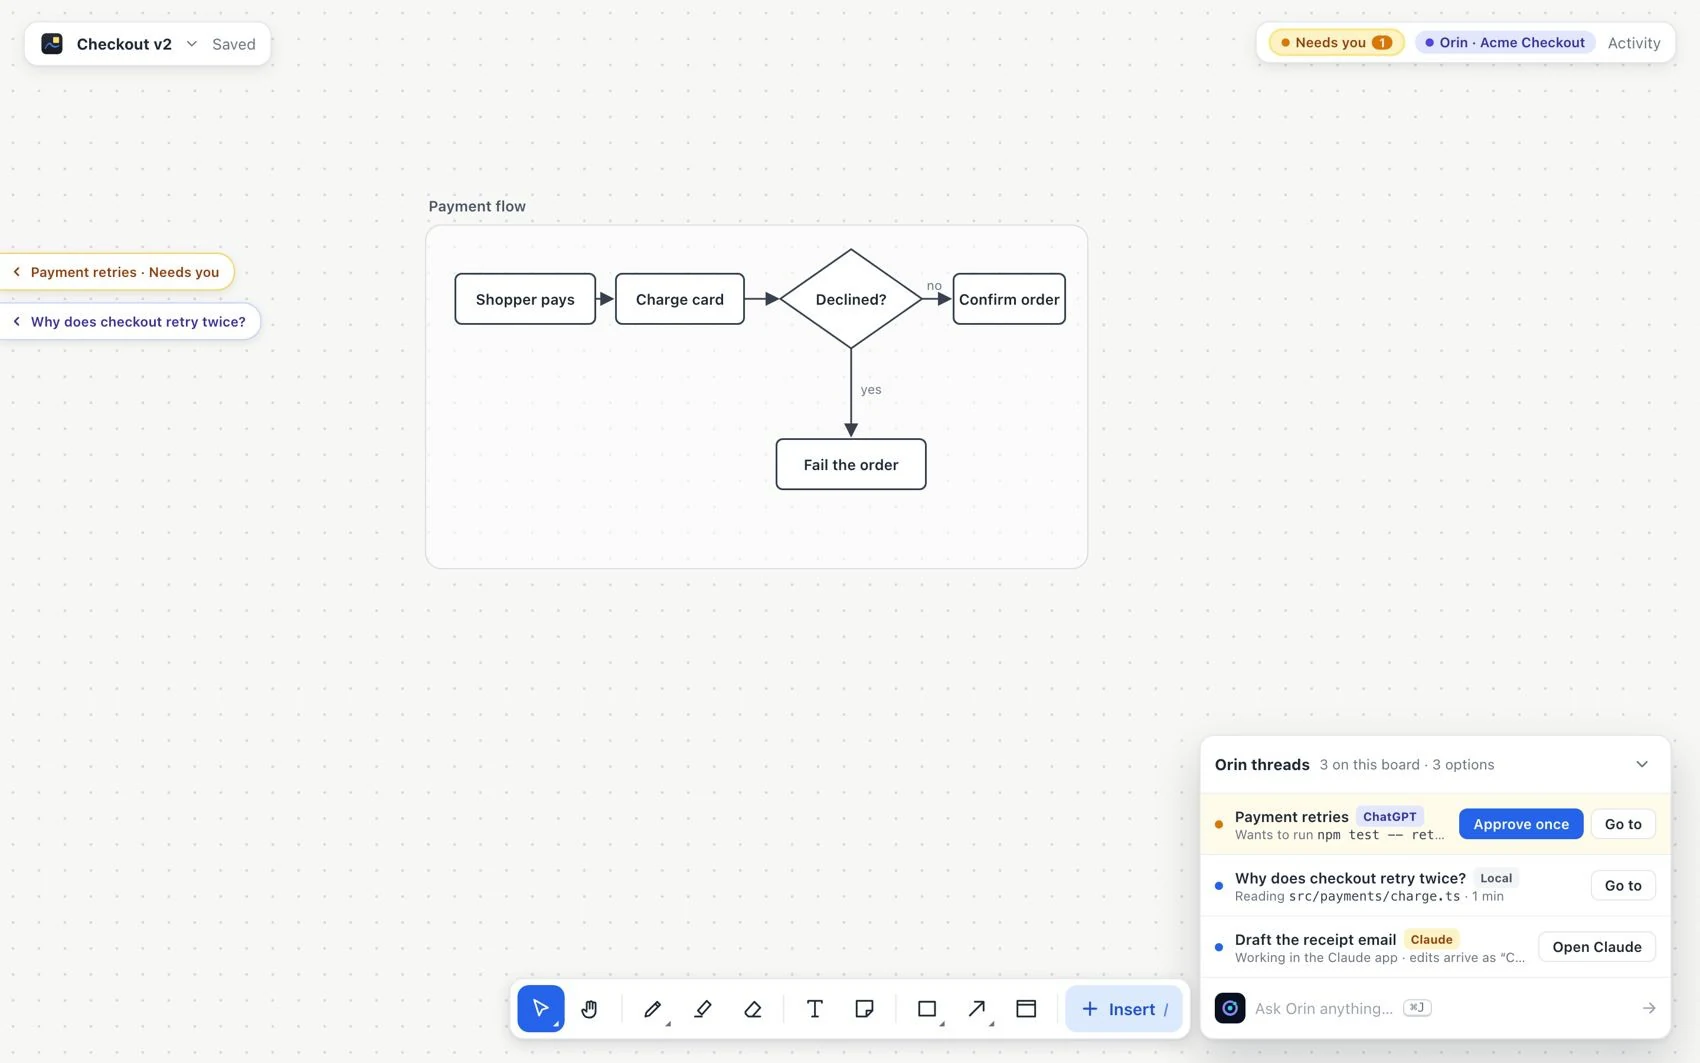Screen dimensions: 1700x1063
Task: Pick the highlighter marker tool
Action: point(703,1008)
